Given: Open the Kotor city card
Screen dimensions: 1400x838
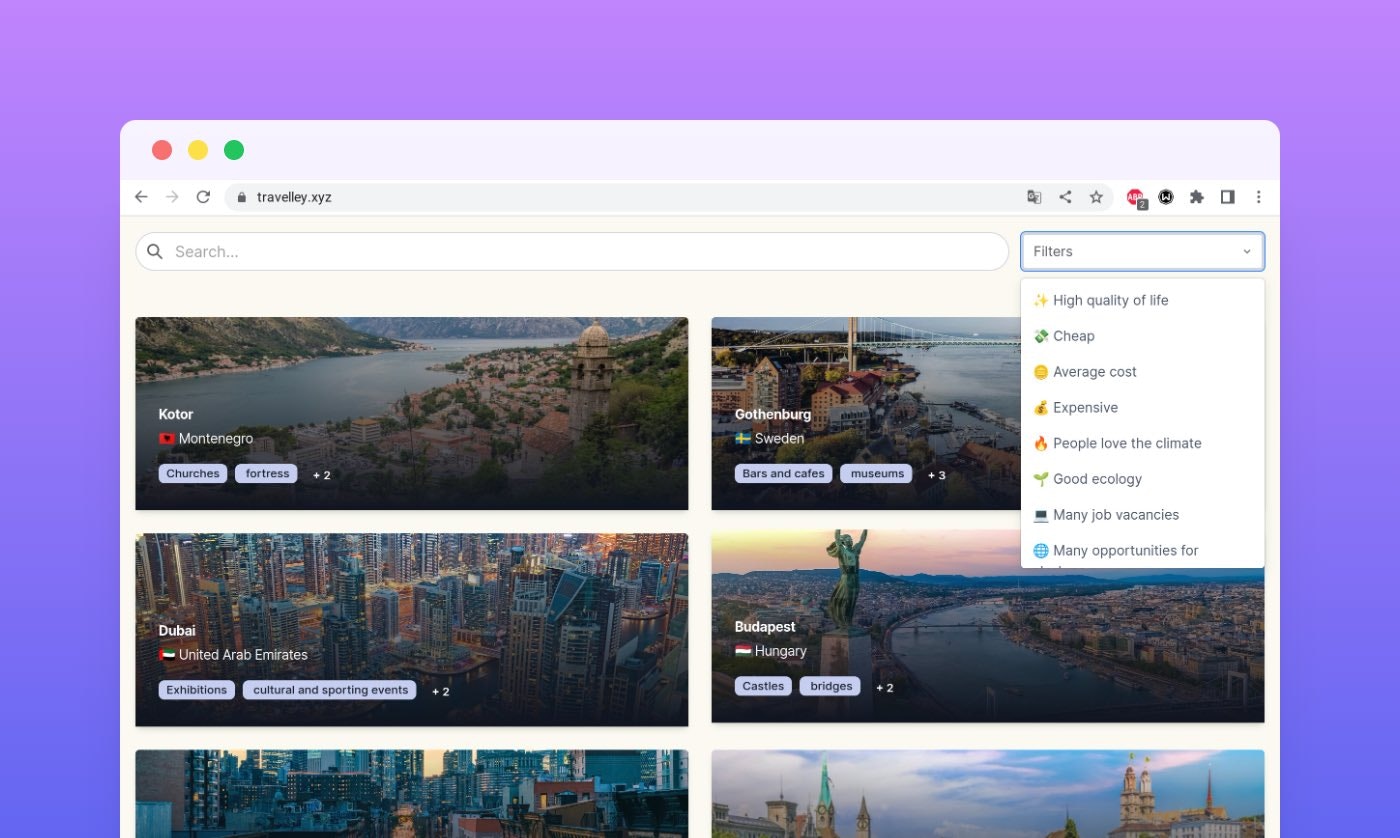Looking at the screenshot, I should pos(412,413).
